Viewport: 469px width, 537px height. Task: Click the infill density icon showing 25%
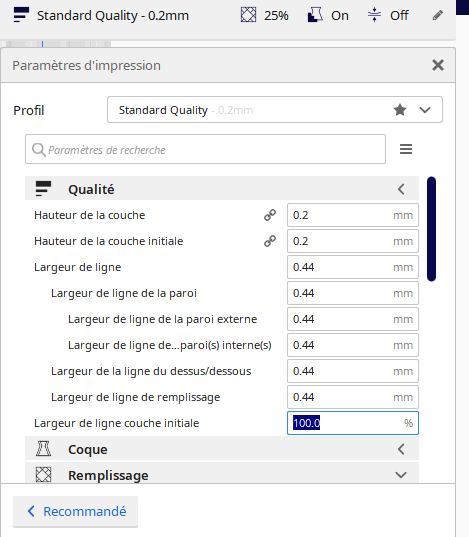click(248, 15)
